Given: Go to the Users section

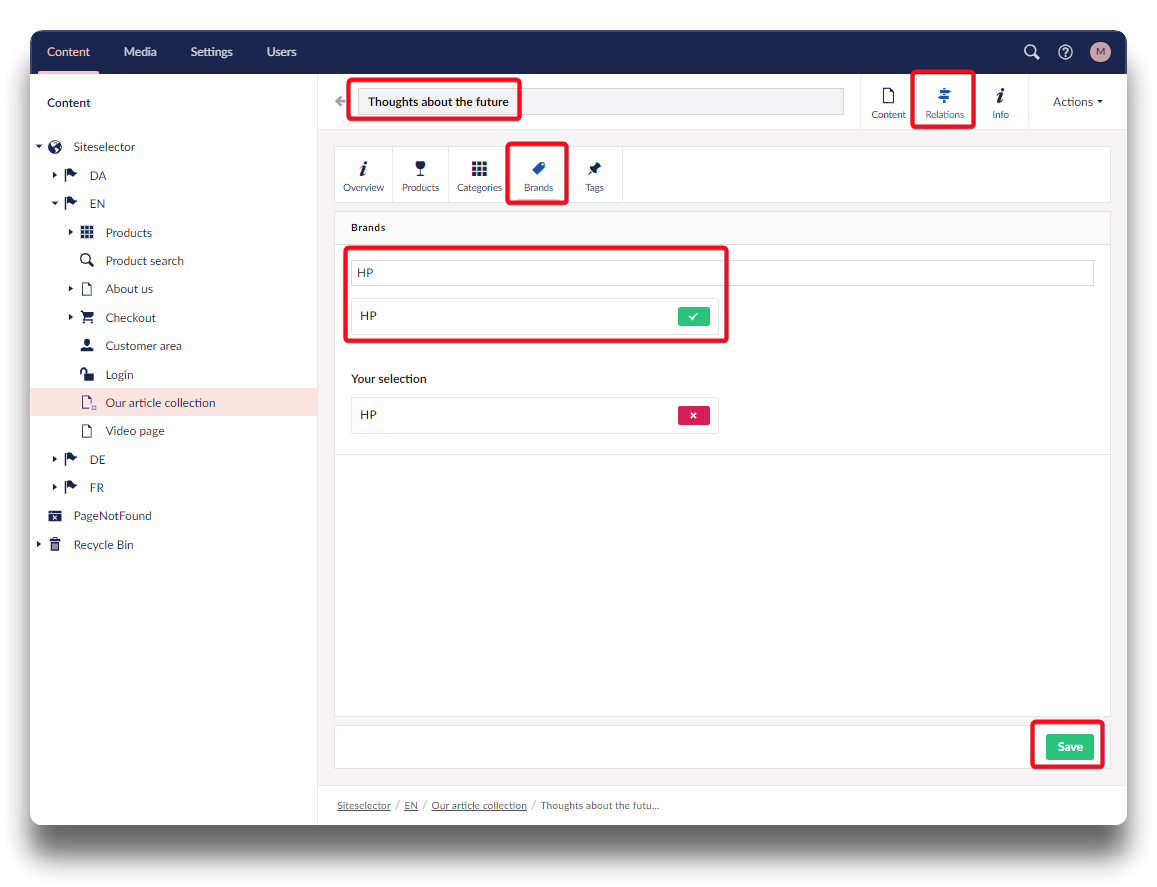Looking at the screenshot, I should pos(281,52).
